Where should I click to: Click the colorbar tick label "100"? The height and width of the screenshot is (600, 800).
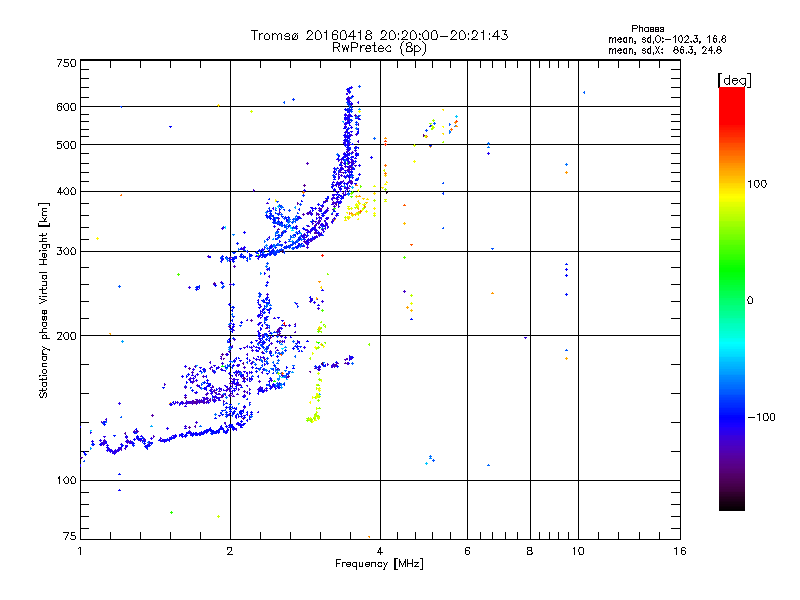[757, 184]
